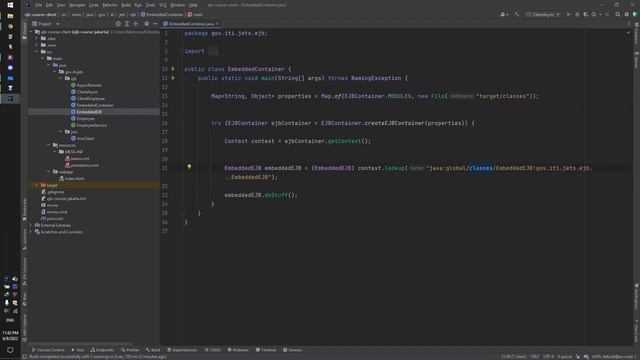Screen dimensions: 640x360
Task: Click the Run button in the top toolbar
Action: click(568, 14)
